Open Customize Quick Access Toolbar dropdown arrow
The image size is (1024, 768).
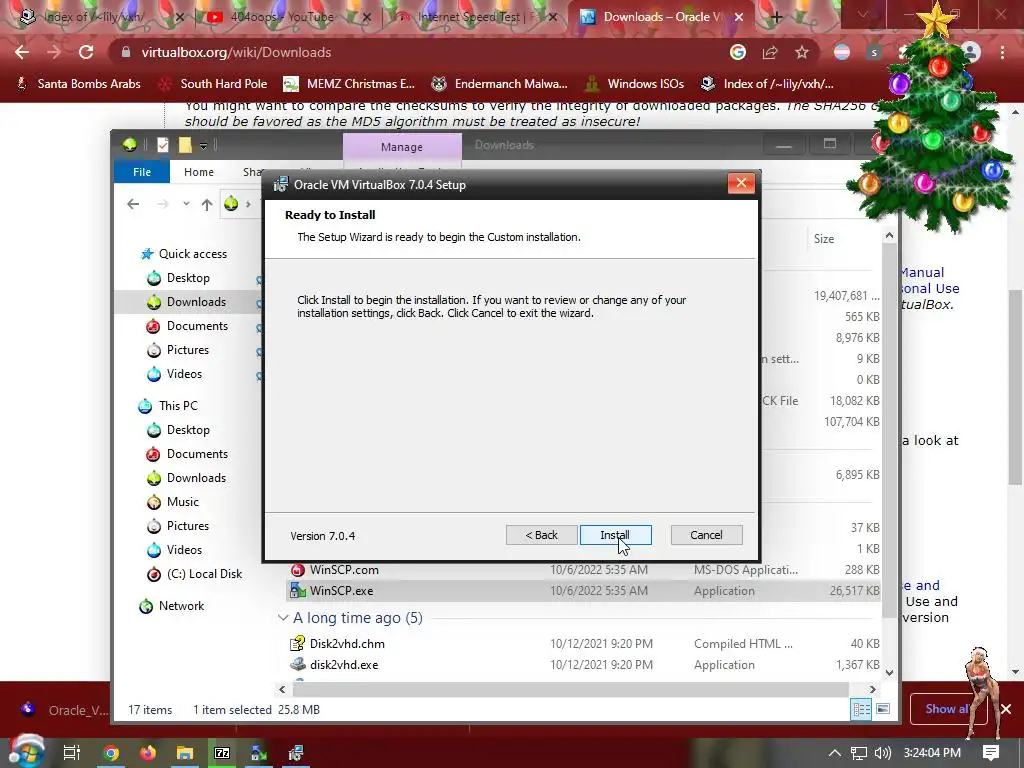point(203,146)
